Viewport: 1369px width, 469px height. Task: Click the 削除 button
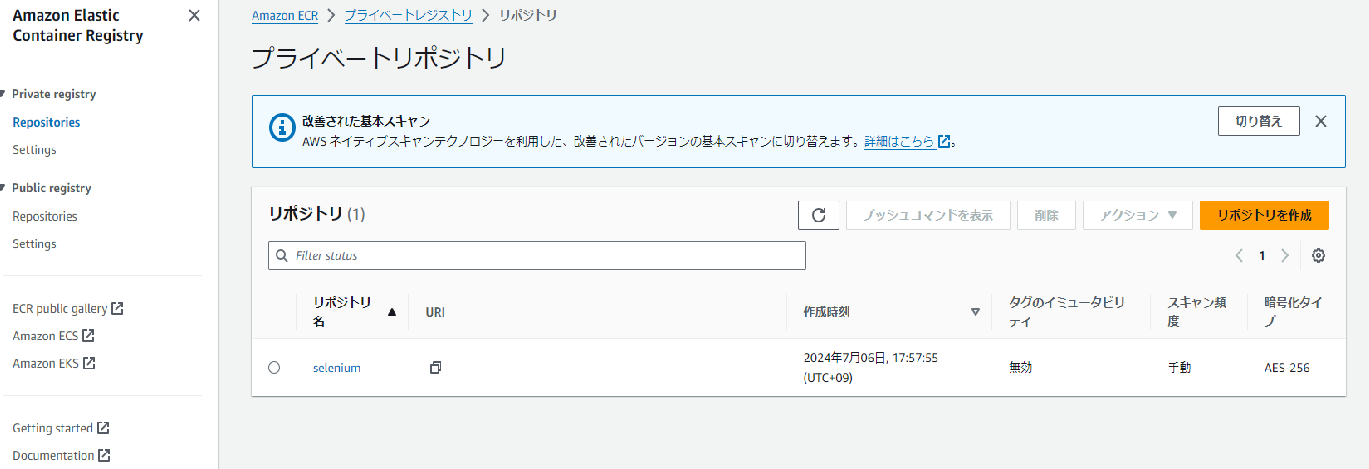[1046, 215]
